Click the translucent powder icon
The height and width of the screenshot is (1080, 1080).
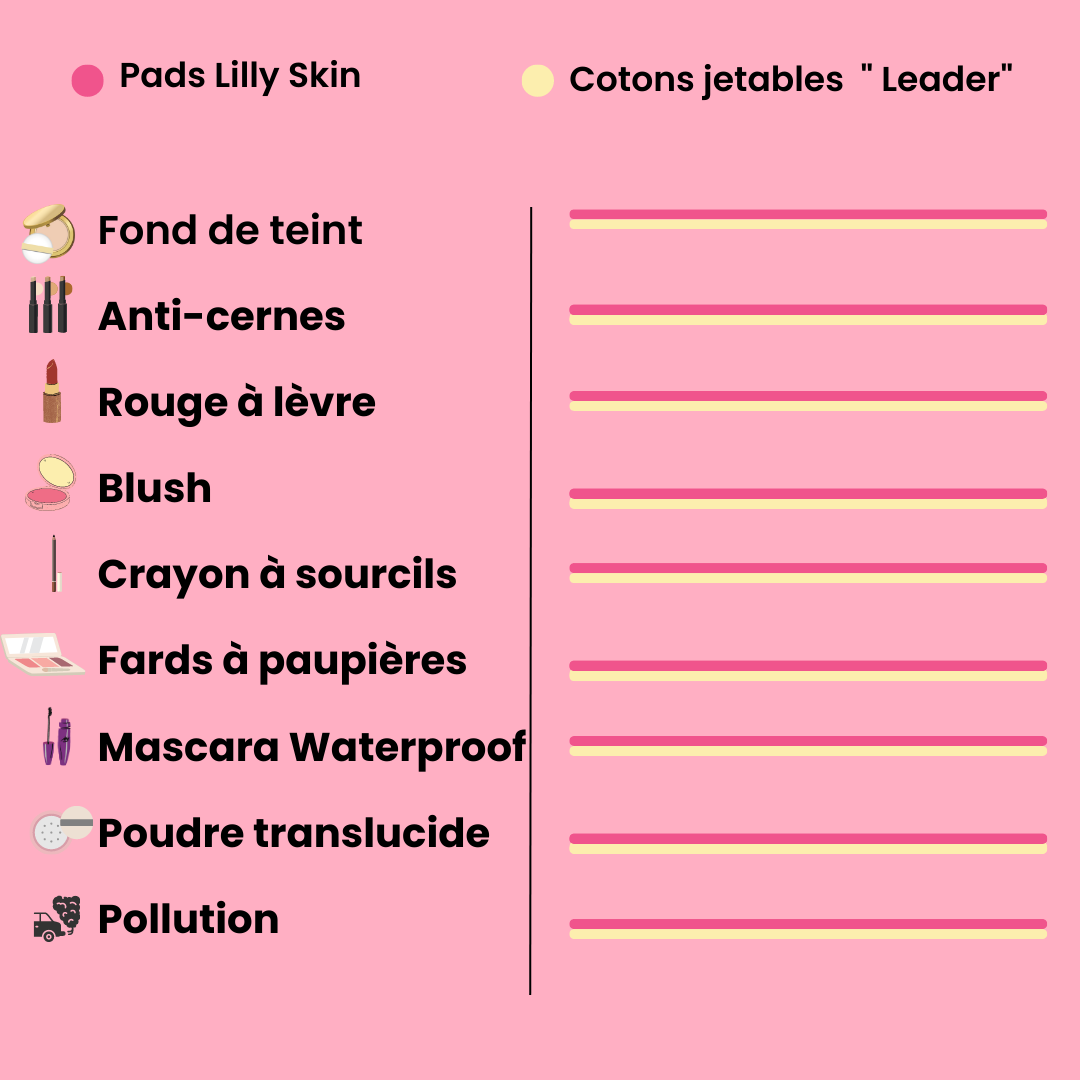(63, 828)
